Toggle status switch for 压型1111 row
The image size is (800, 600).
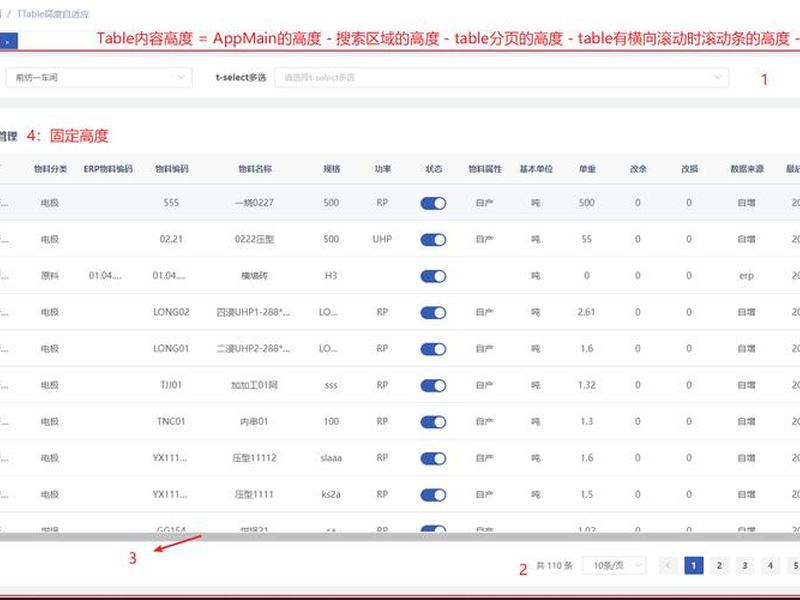click(433, 495)
